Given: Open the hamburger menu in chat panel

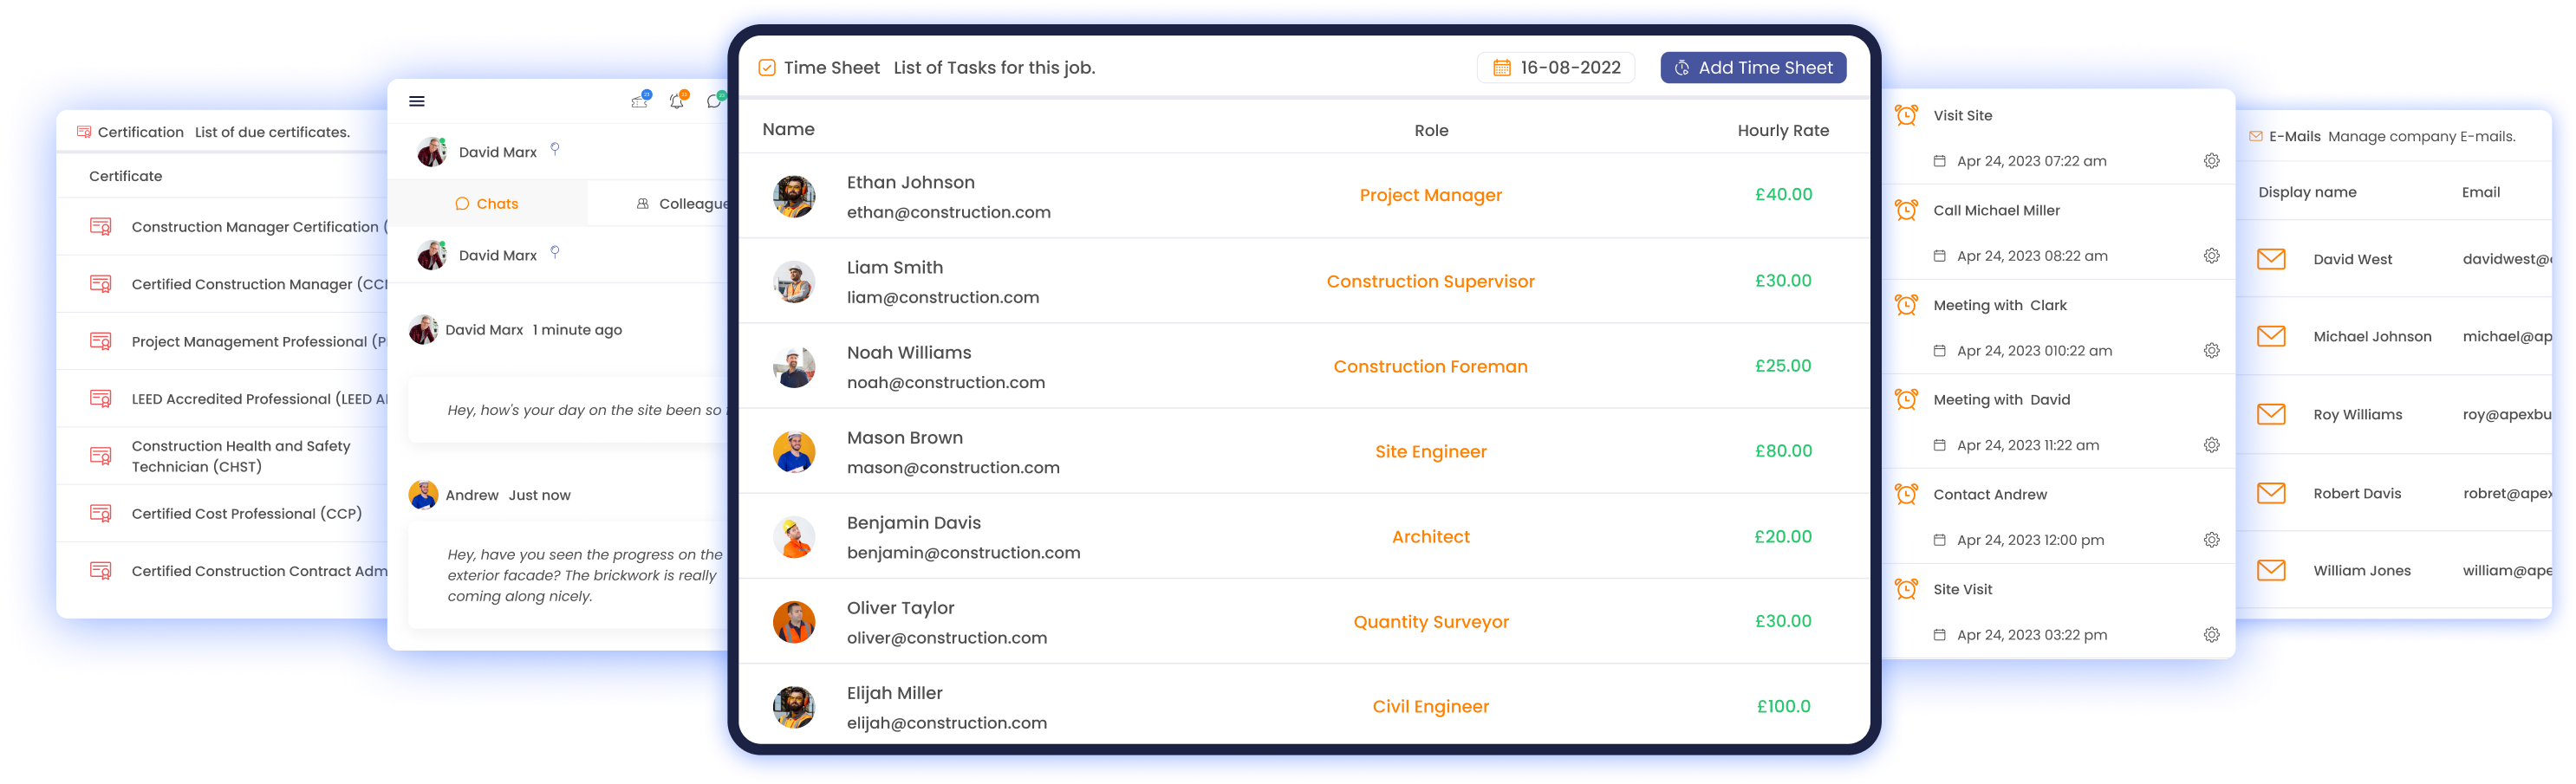Looking at the screenshot, I should coord(417,101).
